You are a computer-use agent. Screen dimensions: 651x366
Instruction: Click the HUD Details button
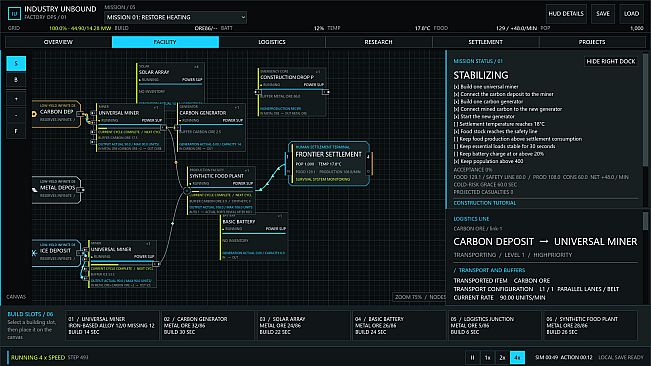[x=566, y=14]
